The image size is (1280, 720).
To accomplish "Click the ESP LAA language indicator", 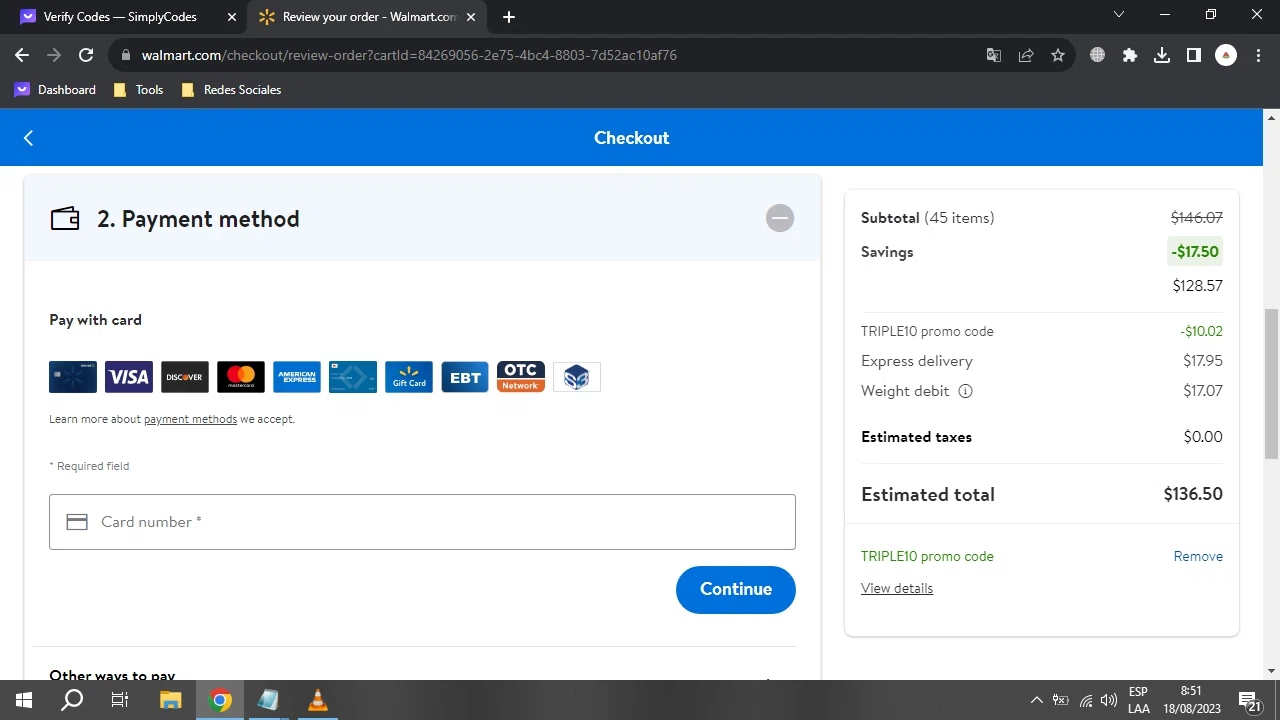I will click(x=1138, y=700).
